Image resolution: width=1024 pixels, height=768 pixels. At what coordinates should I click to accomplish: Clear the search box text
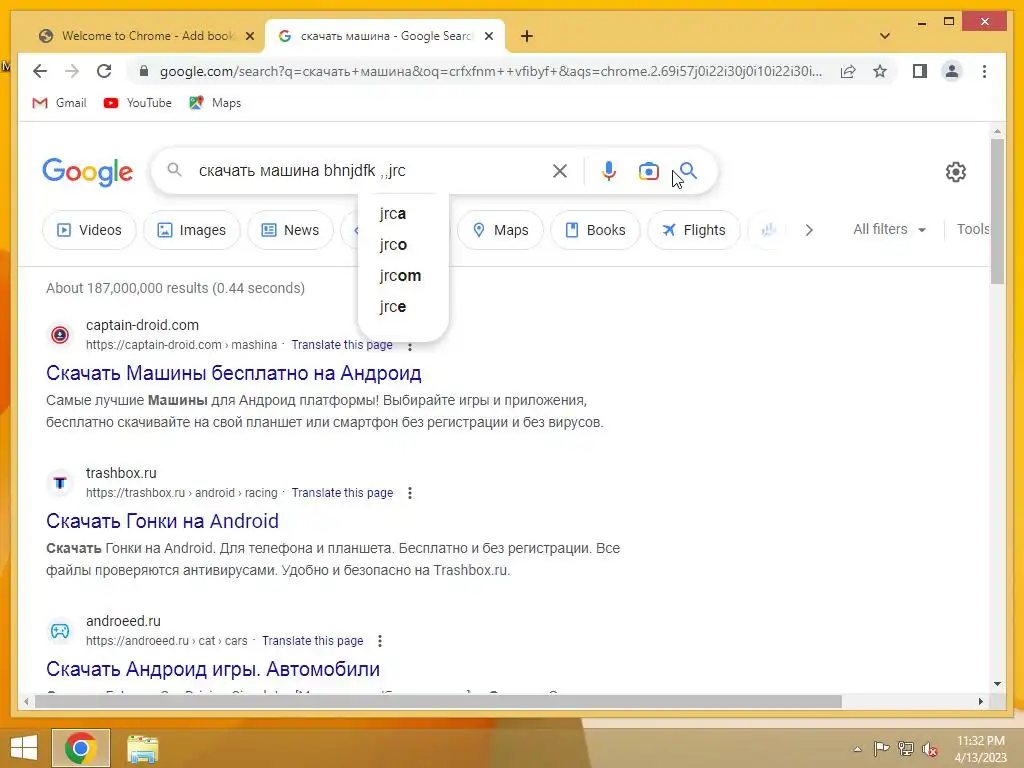coord(560,171)
